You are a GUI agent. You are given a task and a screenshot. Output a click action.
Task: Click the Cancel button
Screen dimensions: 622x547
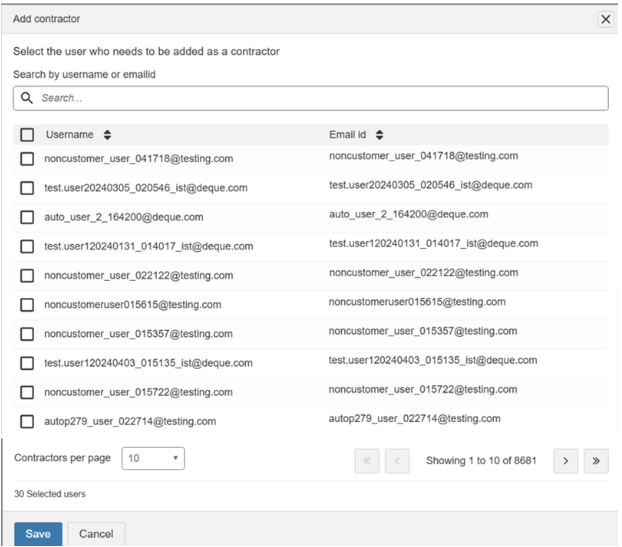96,534
